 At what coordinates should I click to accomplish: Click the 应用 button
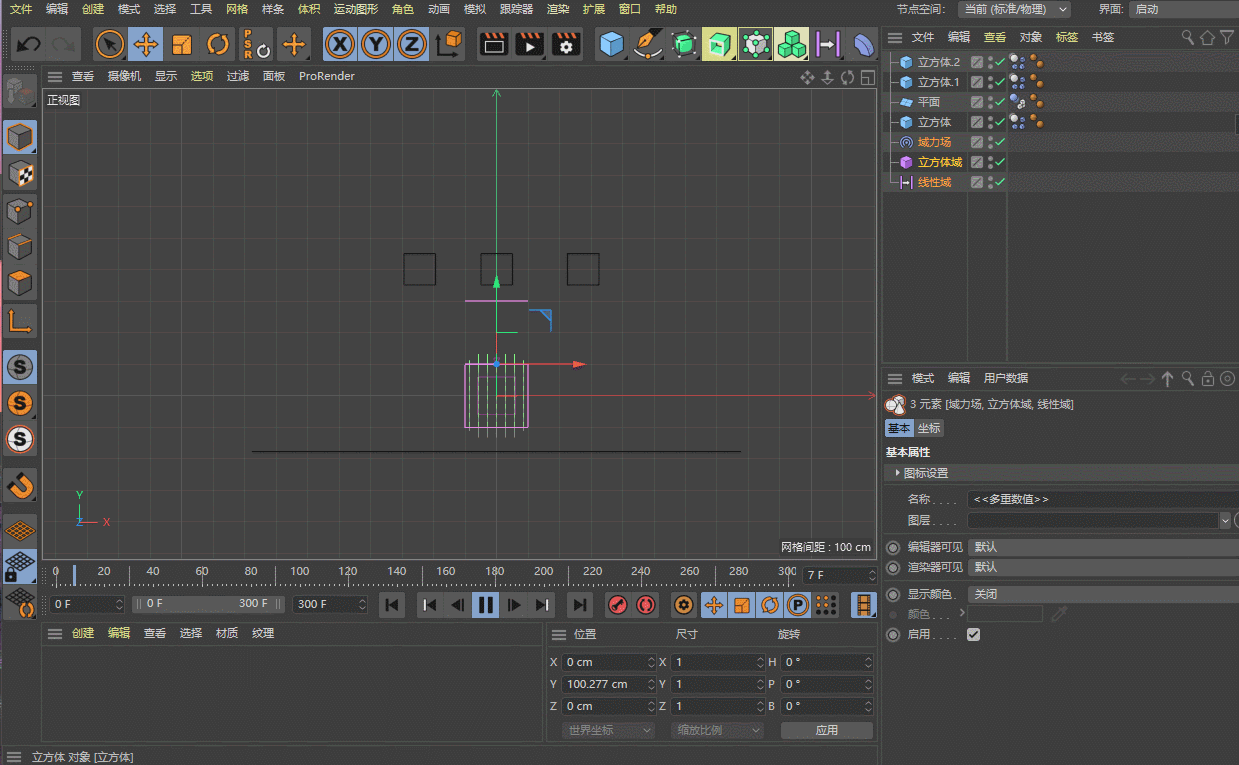(826, 730)
